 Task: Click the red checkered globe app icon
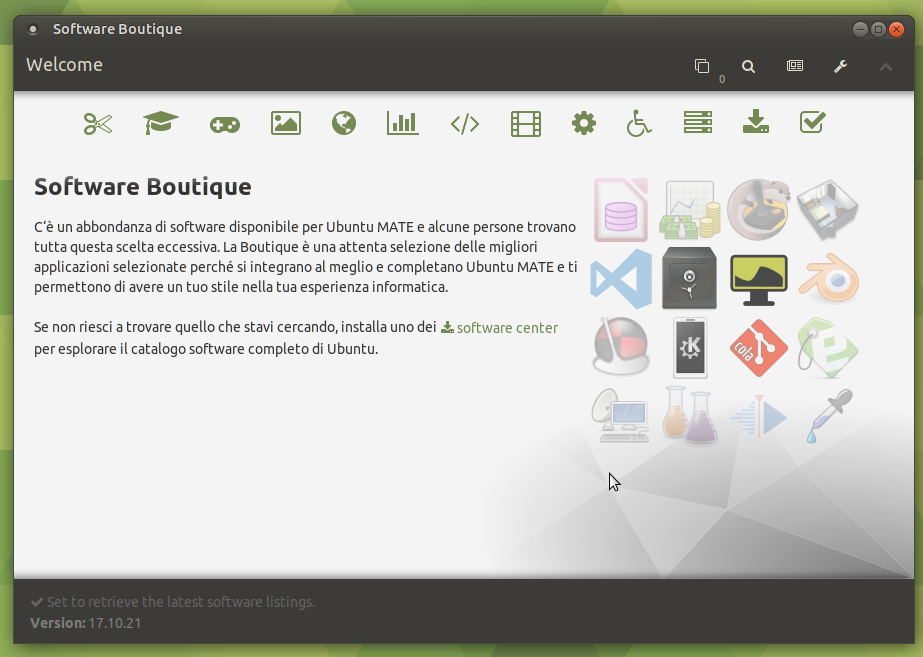click(x=621, y=346)
